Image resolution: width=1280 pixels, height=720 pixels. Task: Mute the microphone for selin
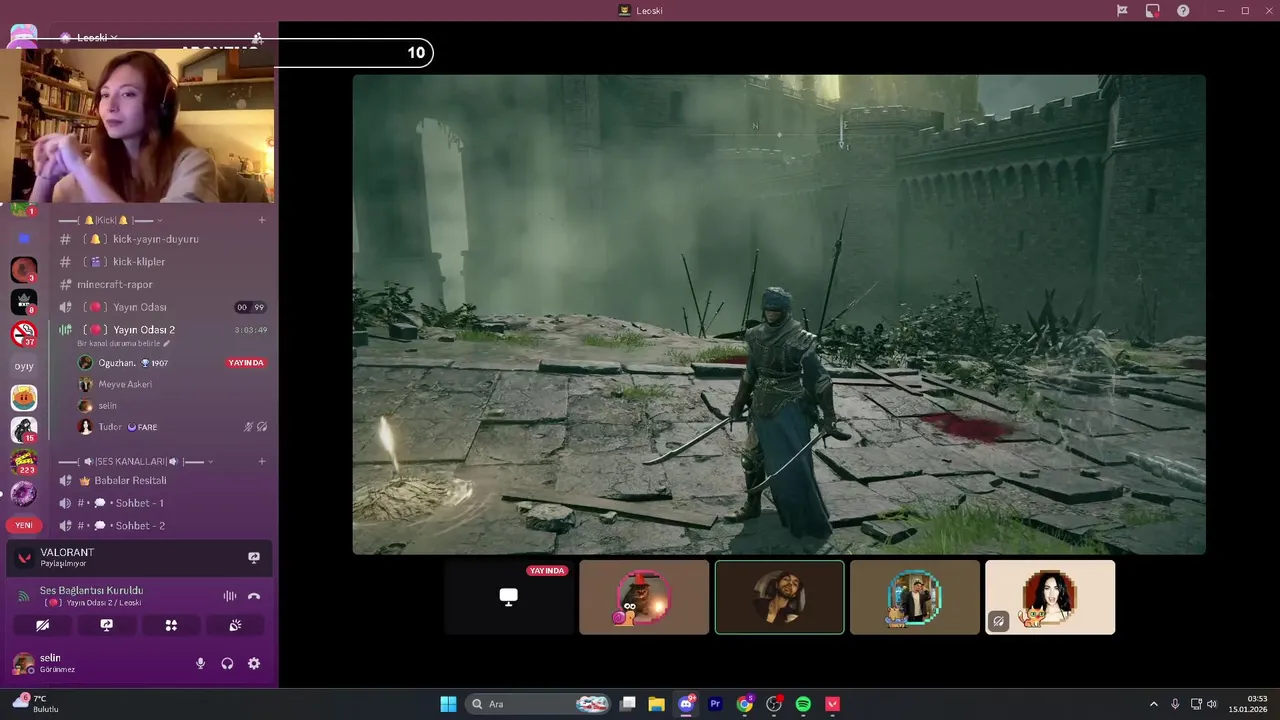tap(200, 663)
